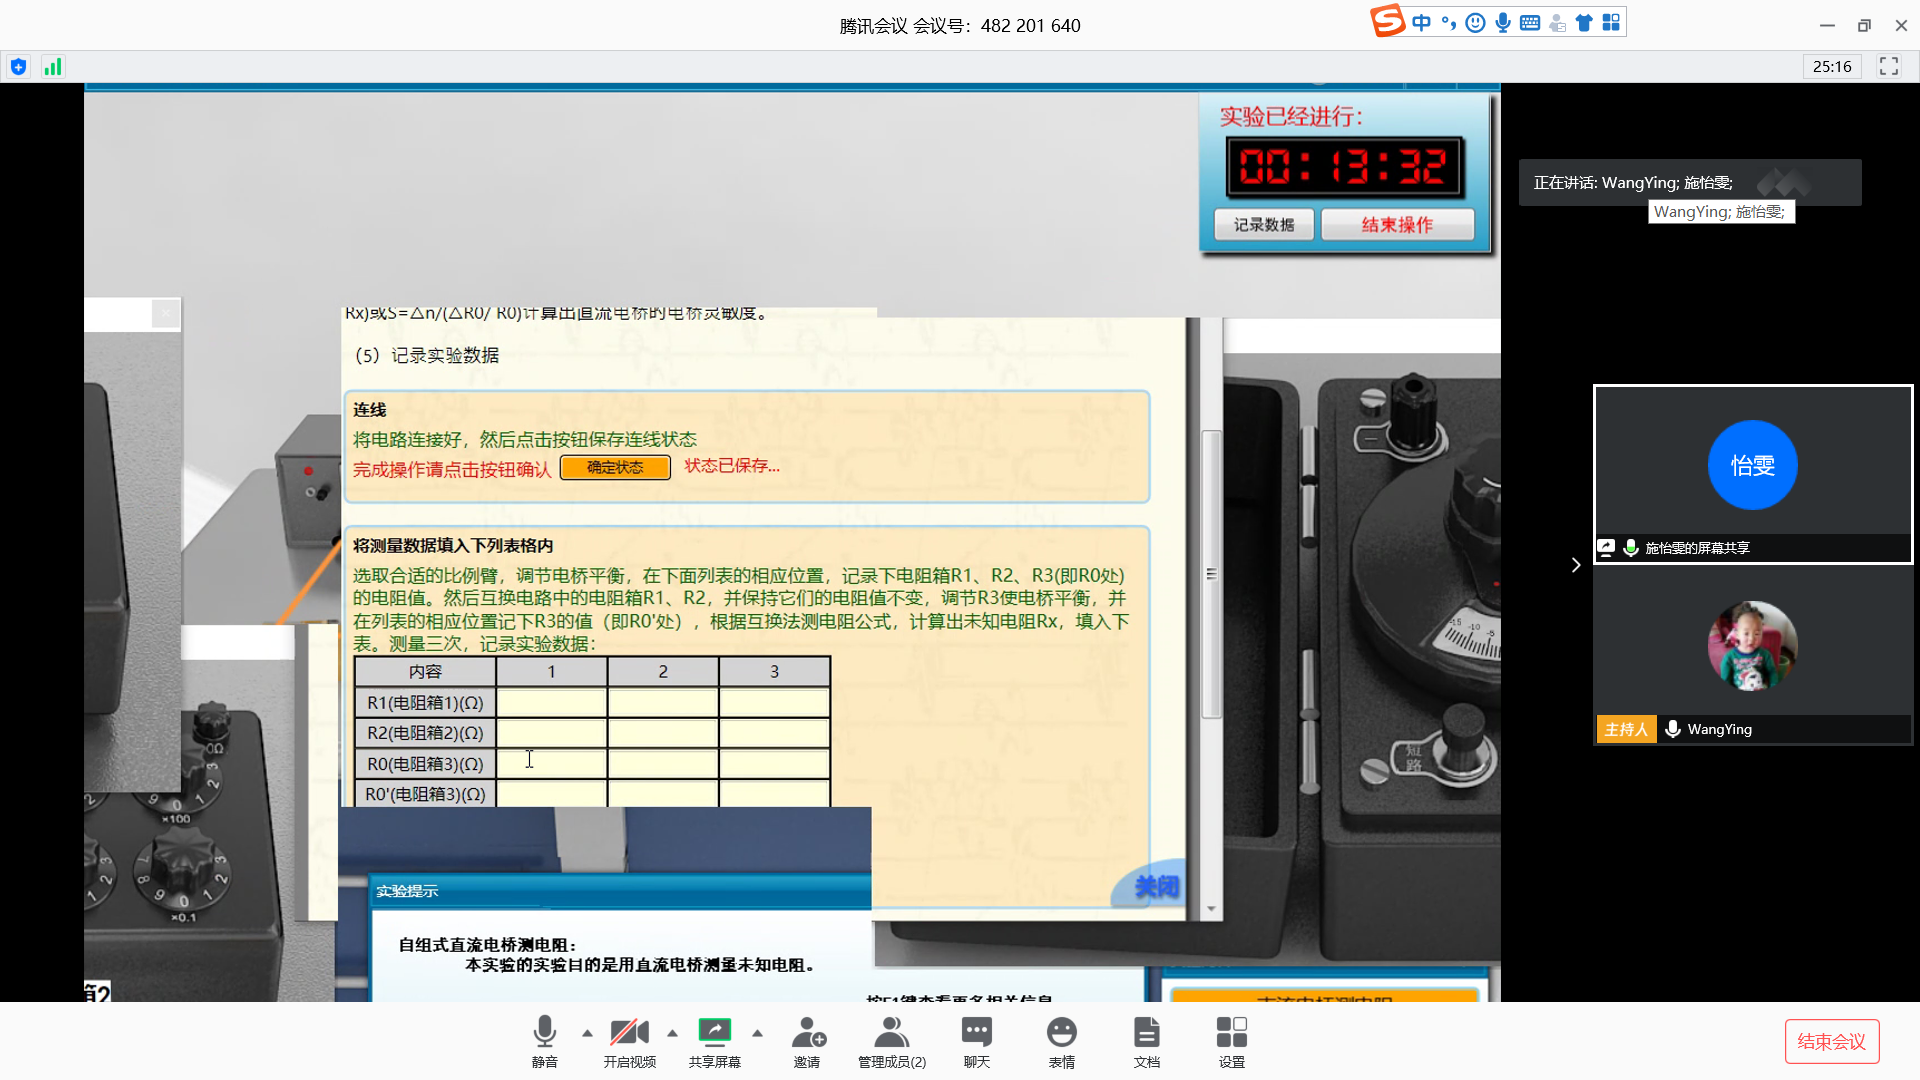The width and height of the screenshot is (1920, 1080).
Task: Toggle Sogou input 中 language mode
Action: [1421, 23]
